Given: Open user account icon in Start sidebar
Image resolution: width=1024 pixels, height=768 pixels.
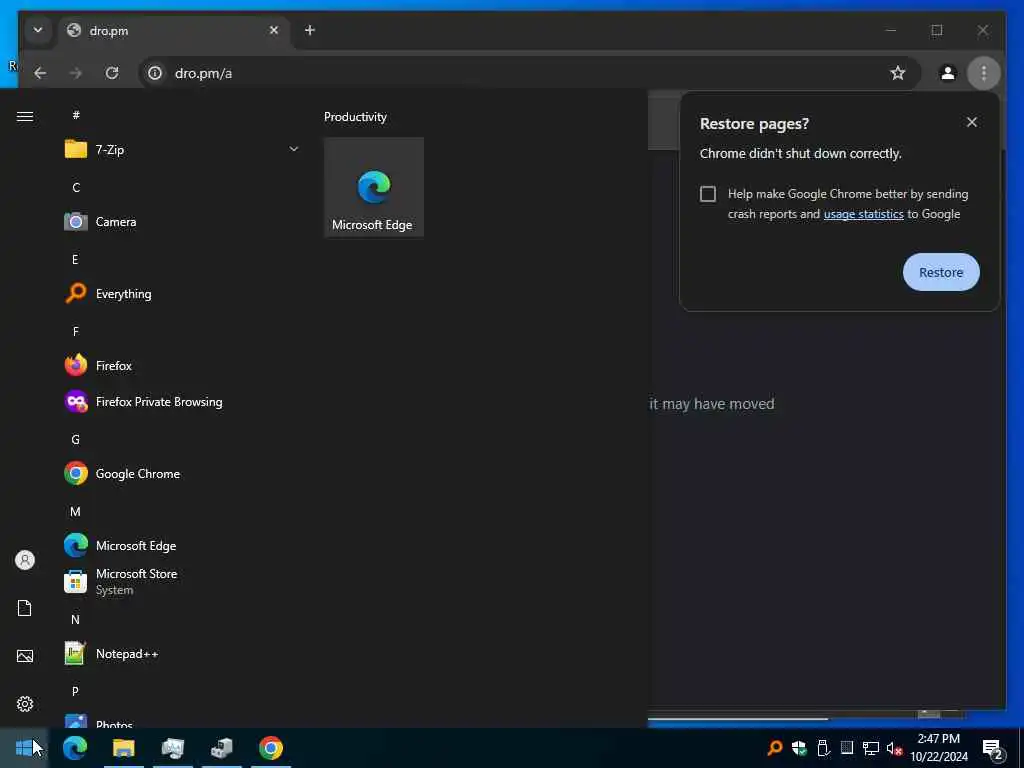Looking at the screenshot, I should tap(25, 560).
